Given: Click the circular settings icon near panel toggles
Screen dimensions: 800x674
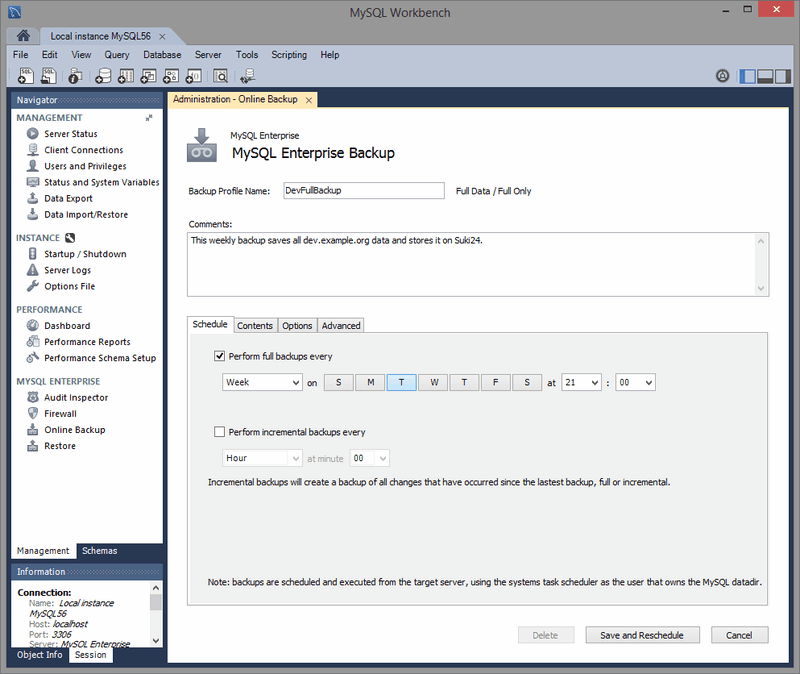Looking at the screenshot, I should [722, 76].
